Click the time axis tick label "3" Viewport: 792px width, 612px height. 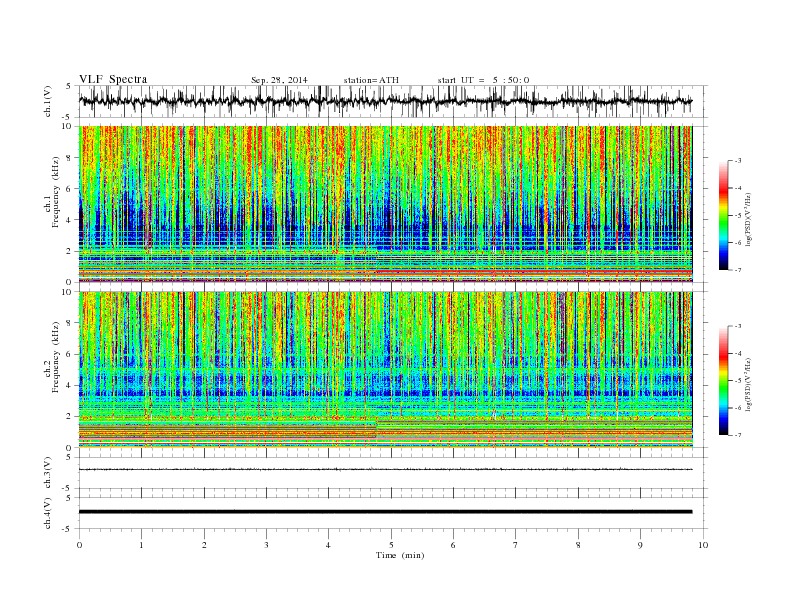click(x=266, y=545)
